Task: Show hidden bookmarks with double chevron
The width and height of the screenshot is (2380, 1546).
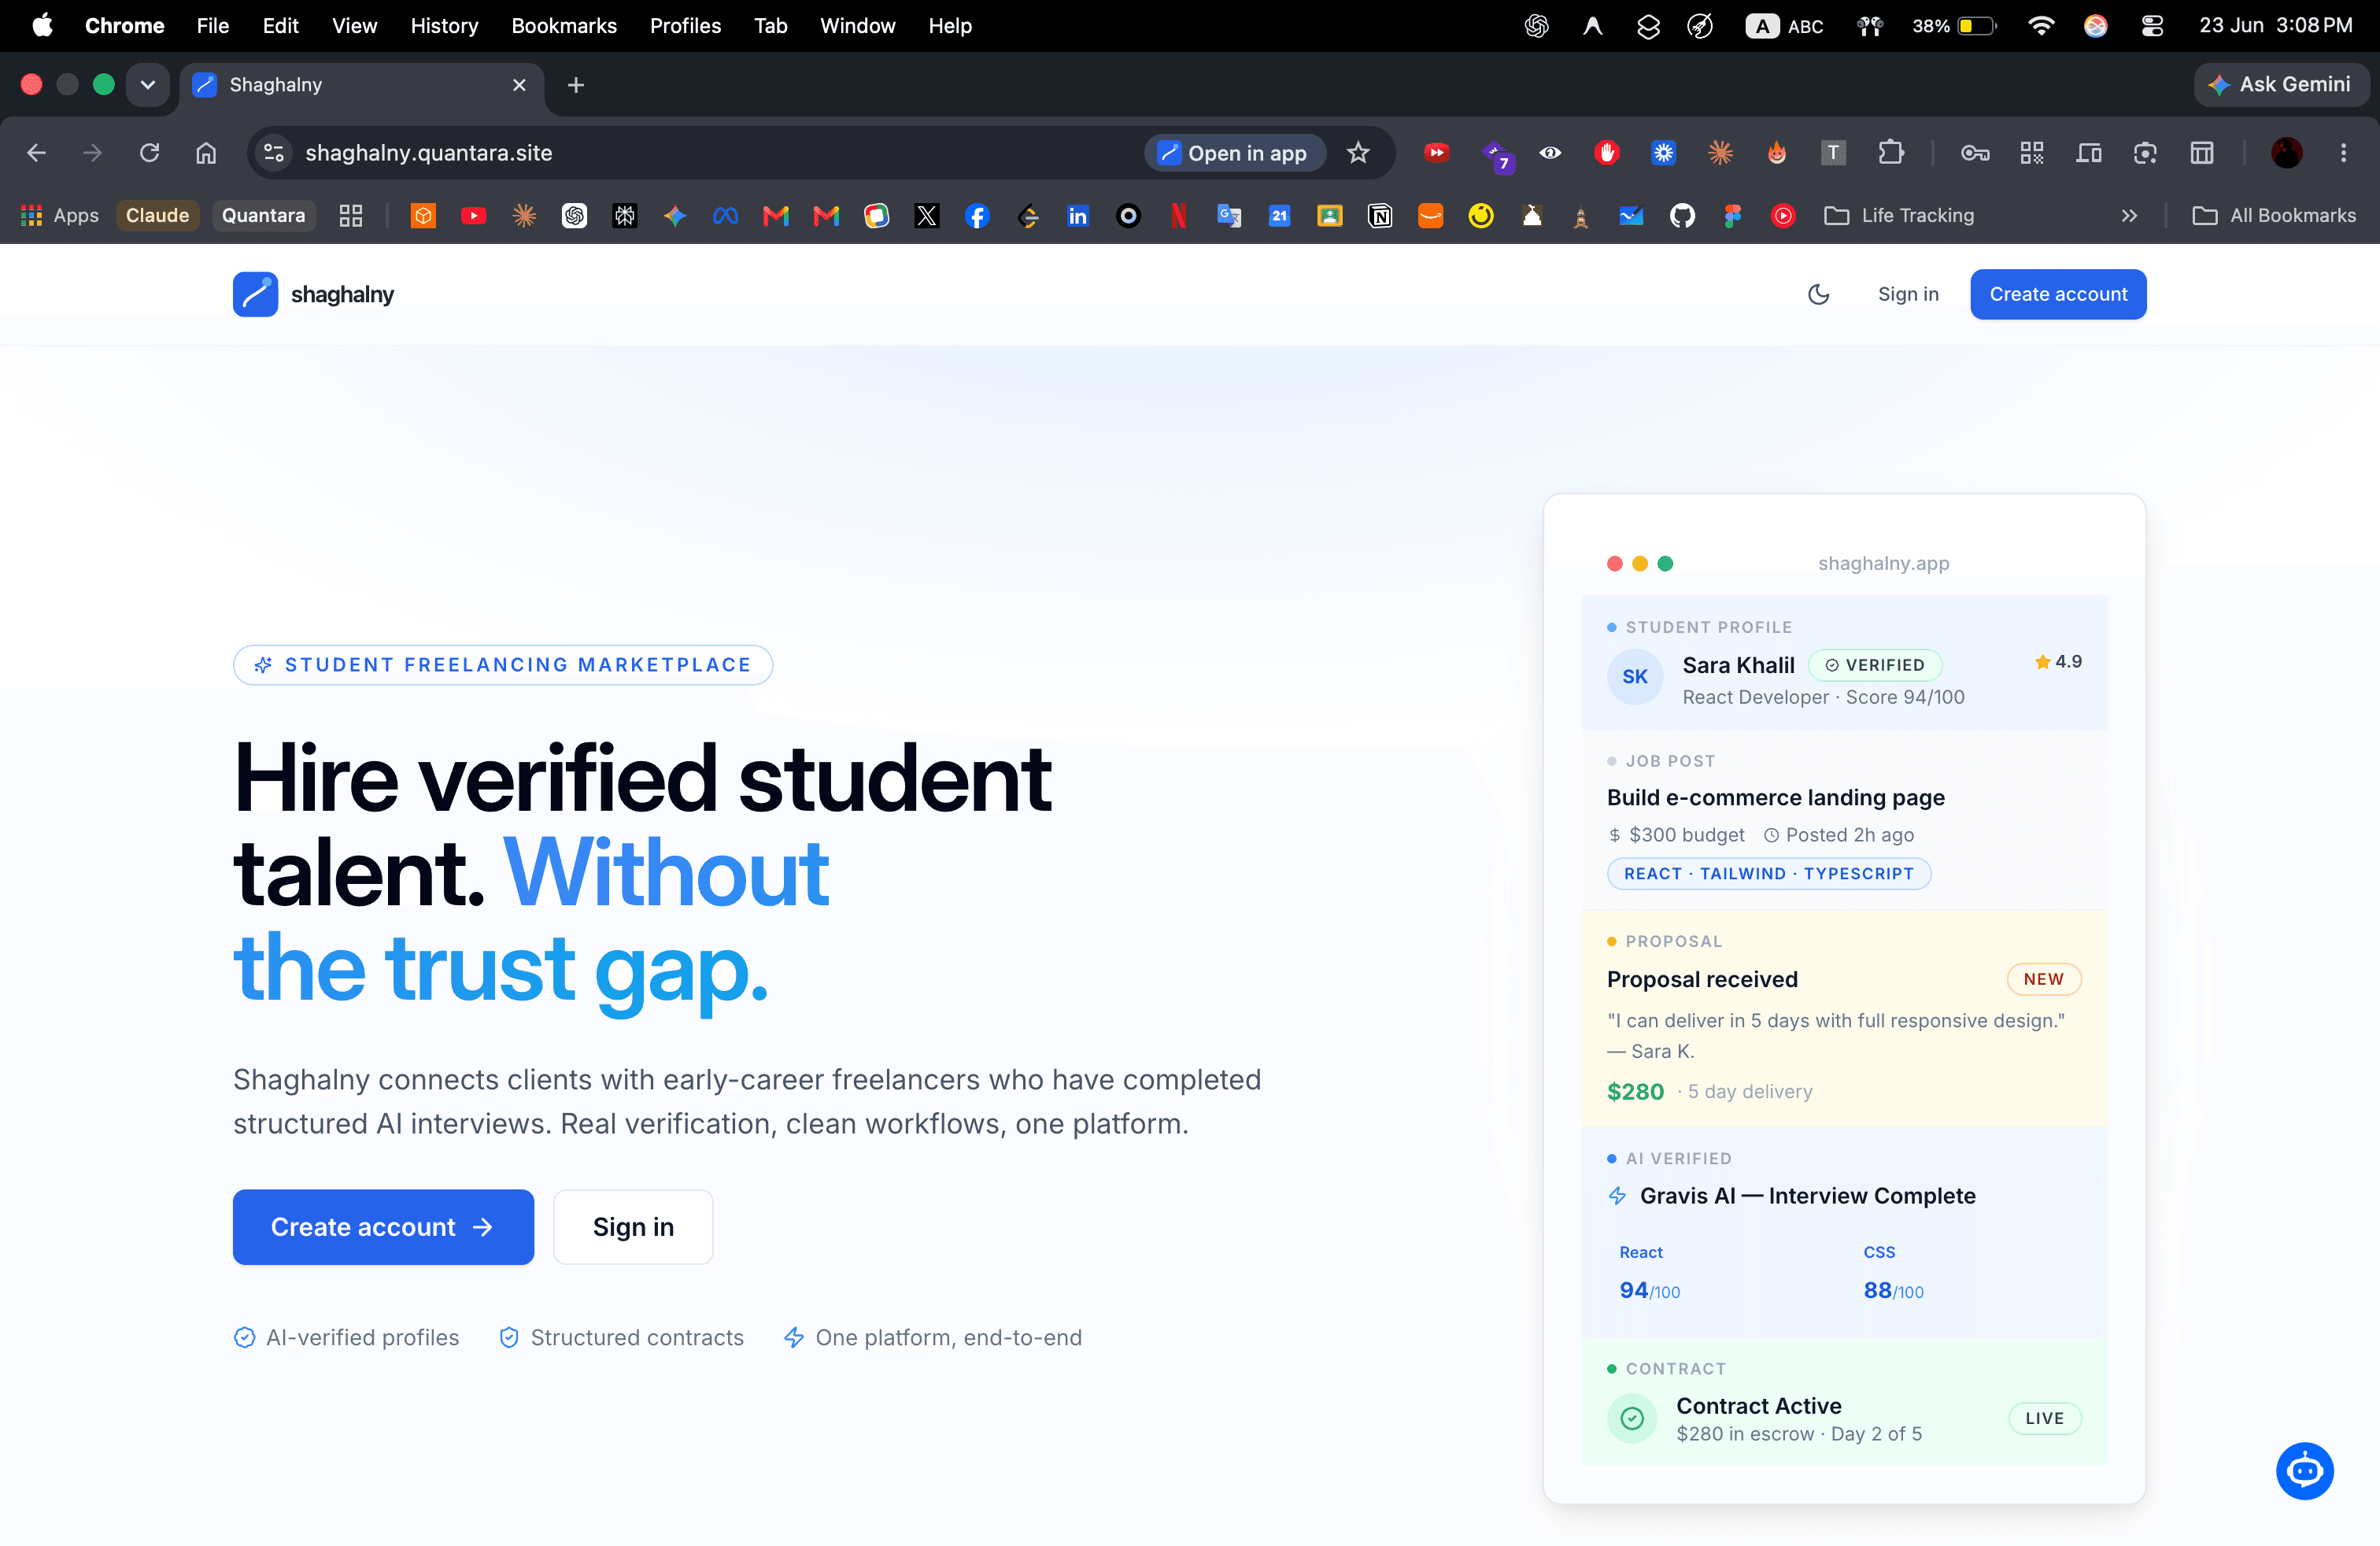Action: (x=2129, y=215)
